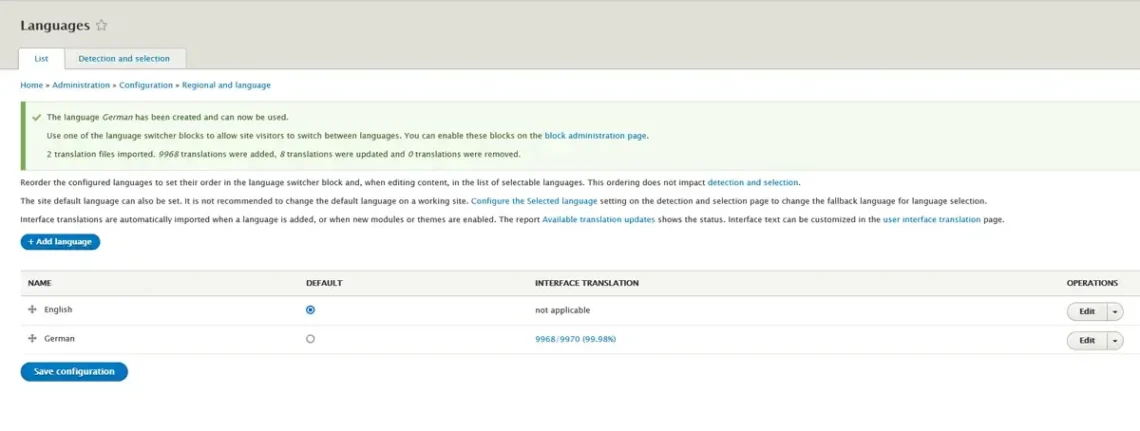Viewport: 1140px width, 431px height.
Task: Open the user interface translation link
Action: 931,219
